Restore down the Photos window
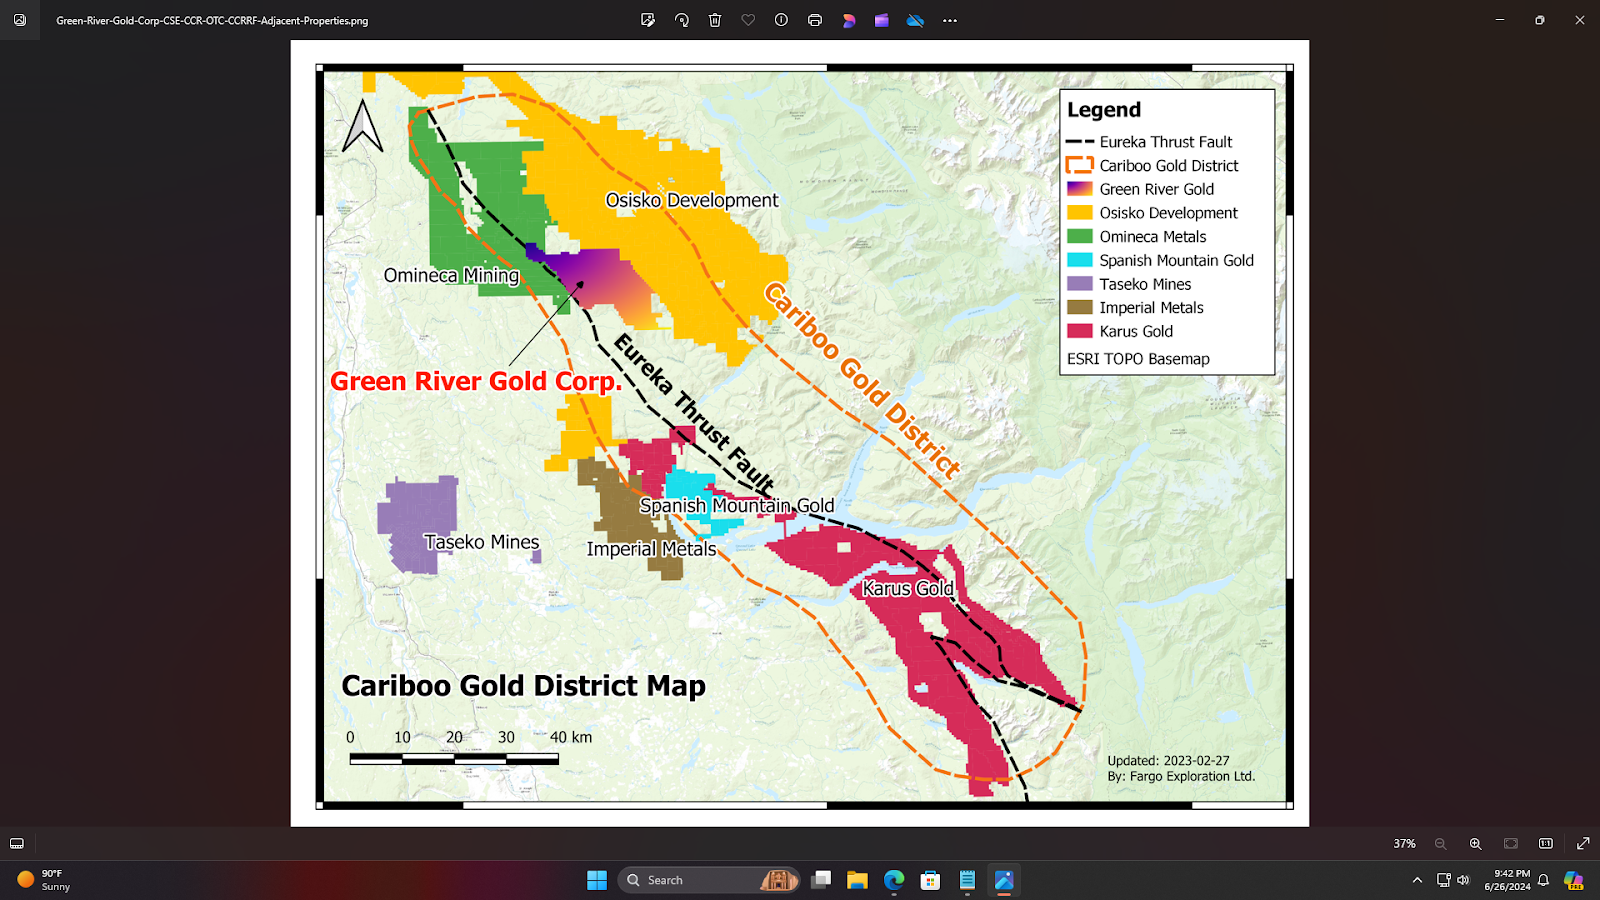This screenshot has height=900, width=1600. coord(1540,20)
